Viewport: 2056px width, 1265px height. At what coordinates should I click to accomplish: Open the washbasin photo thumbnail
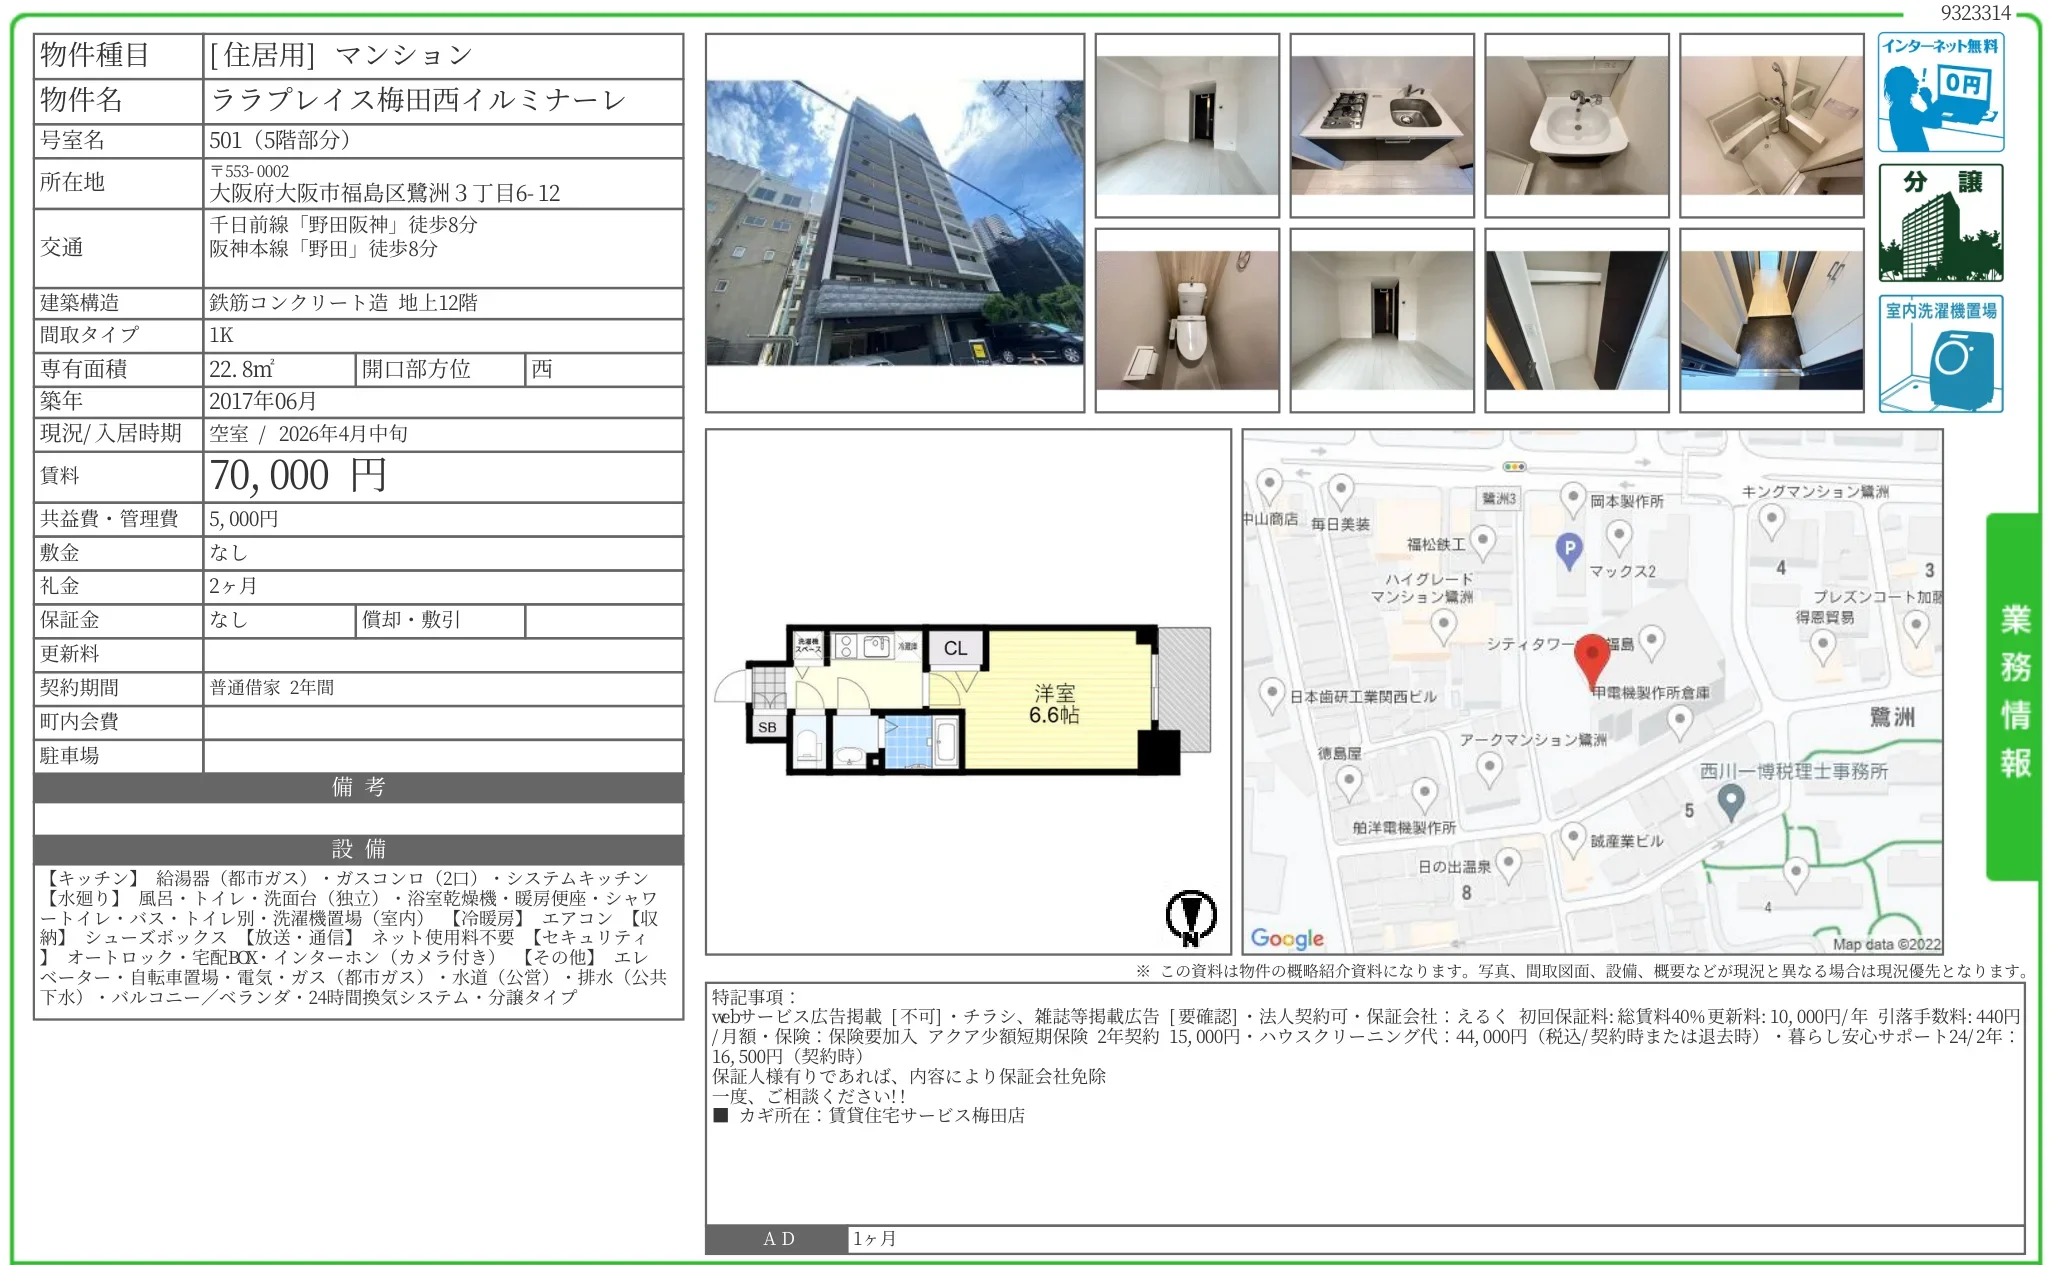(x=1577, y=125)
